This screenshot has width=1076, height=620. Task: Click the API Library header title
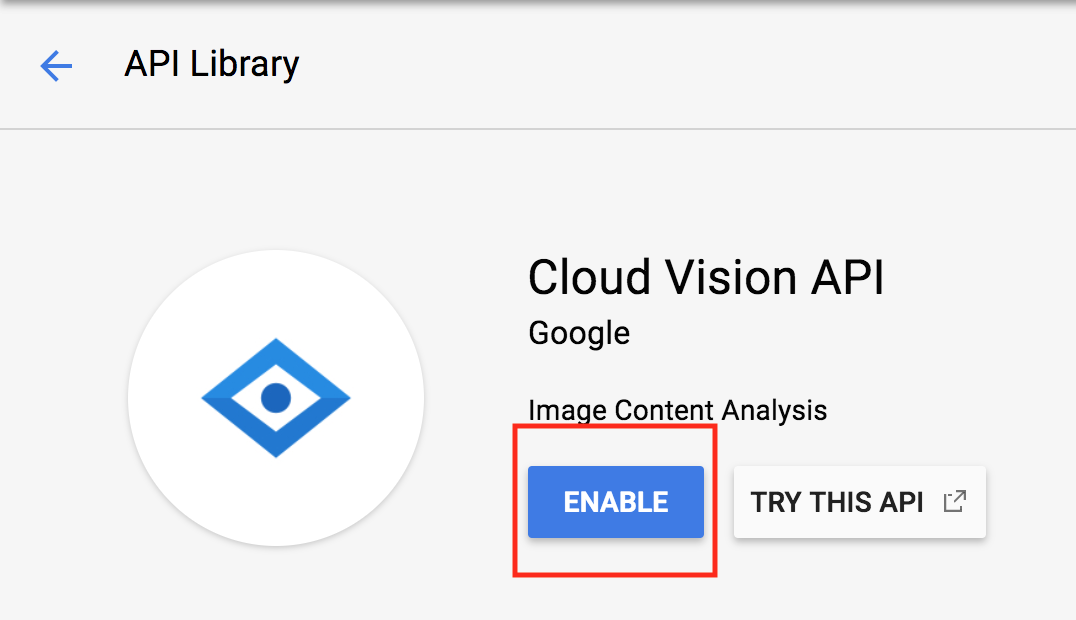(x=212, y=64)
